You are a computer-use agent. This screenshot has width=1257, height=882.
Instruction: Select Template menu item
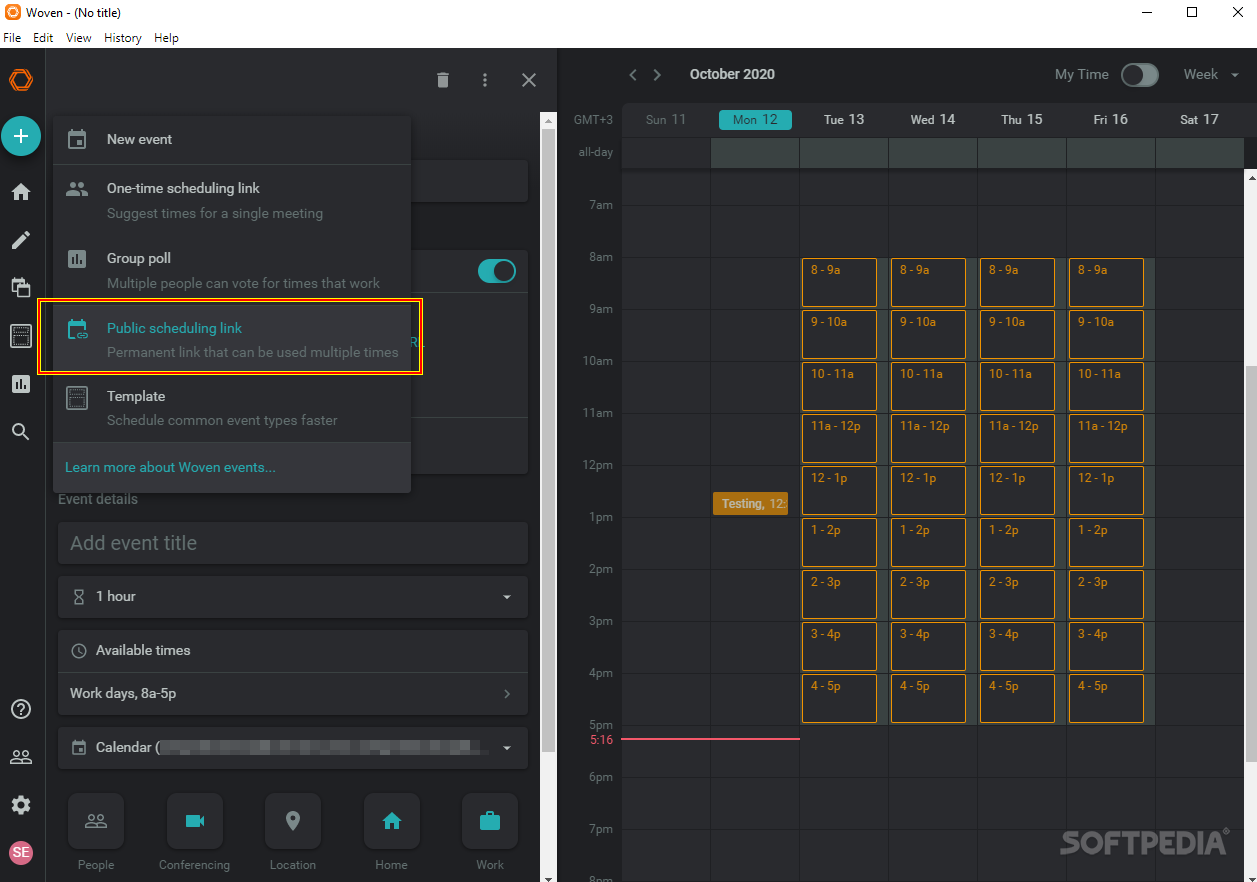[x=232, y=408]
